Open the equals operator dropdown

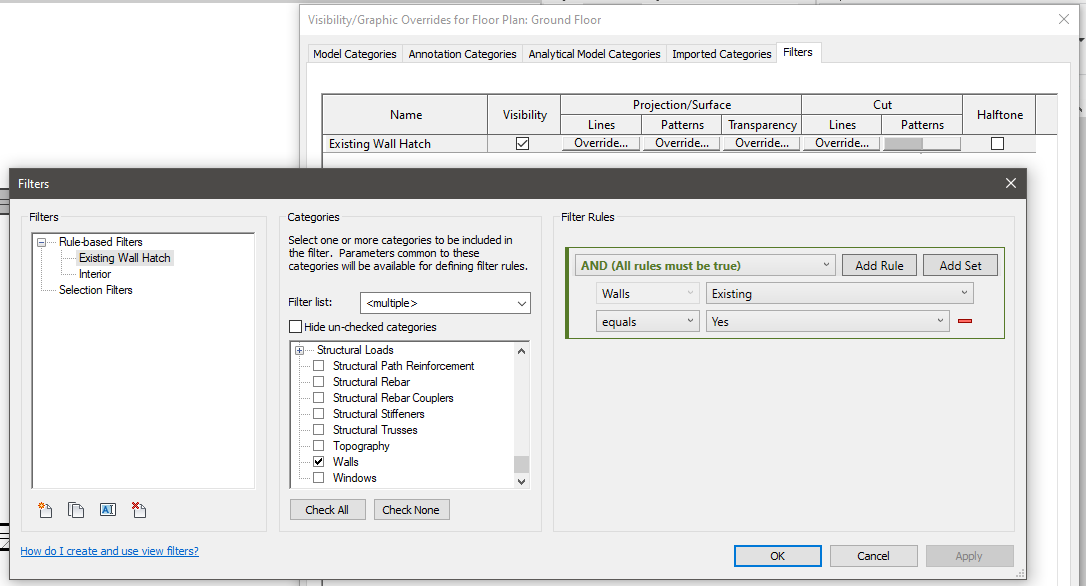coord(648,321)
